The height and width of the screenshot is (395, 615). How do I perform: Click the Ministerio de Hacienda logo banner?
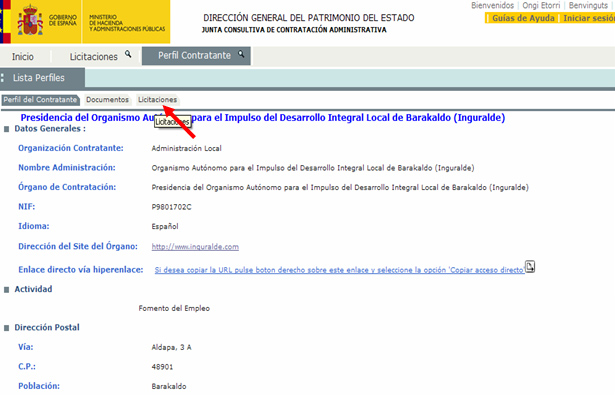127,23
